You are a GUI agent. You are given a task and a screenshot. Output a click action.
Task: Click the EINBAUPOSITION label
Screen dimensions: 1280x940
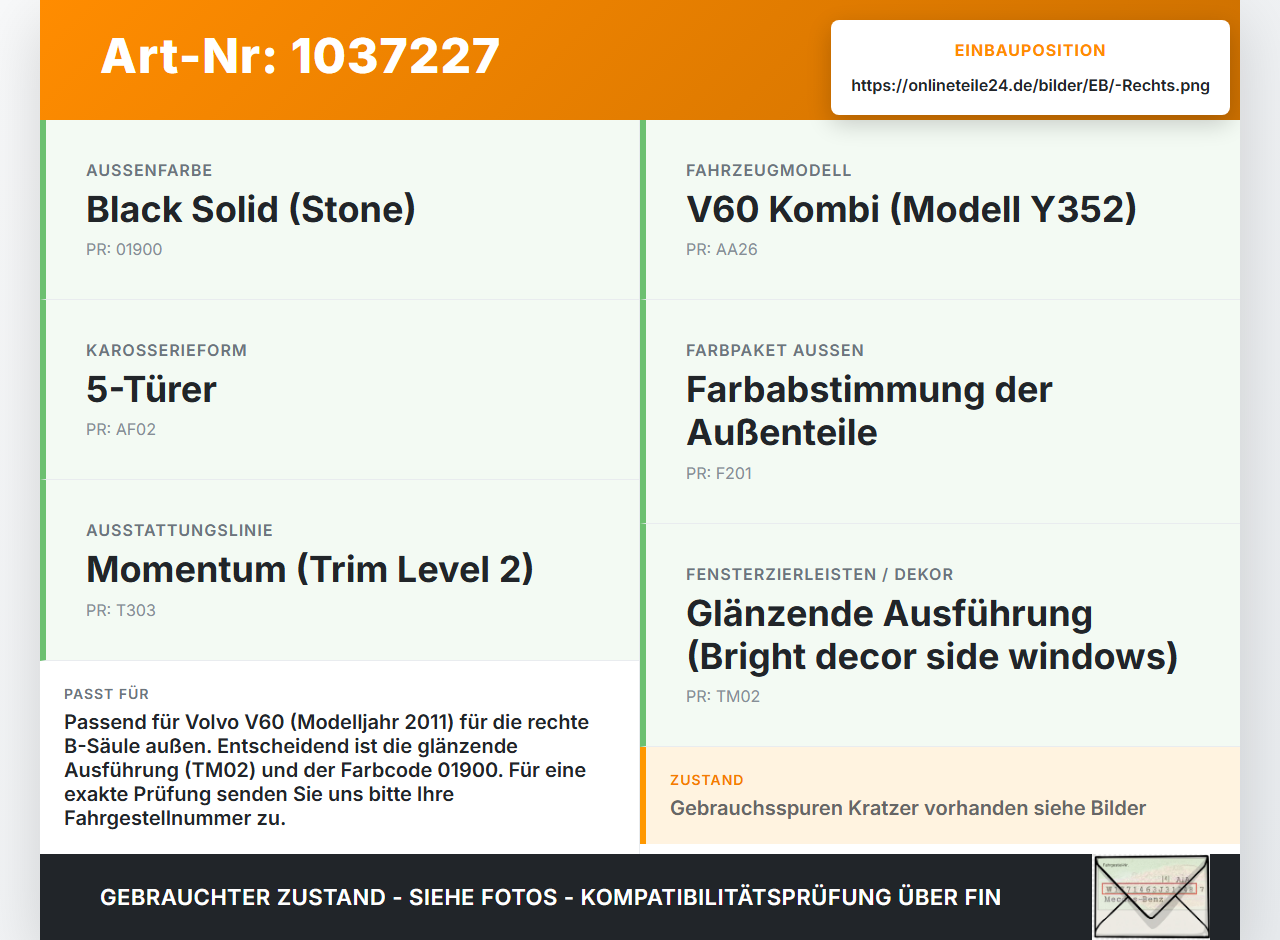1030,50
